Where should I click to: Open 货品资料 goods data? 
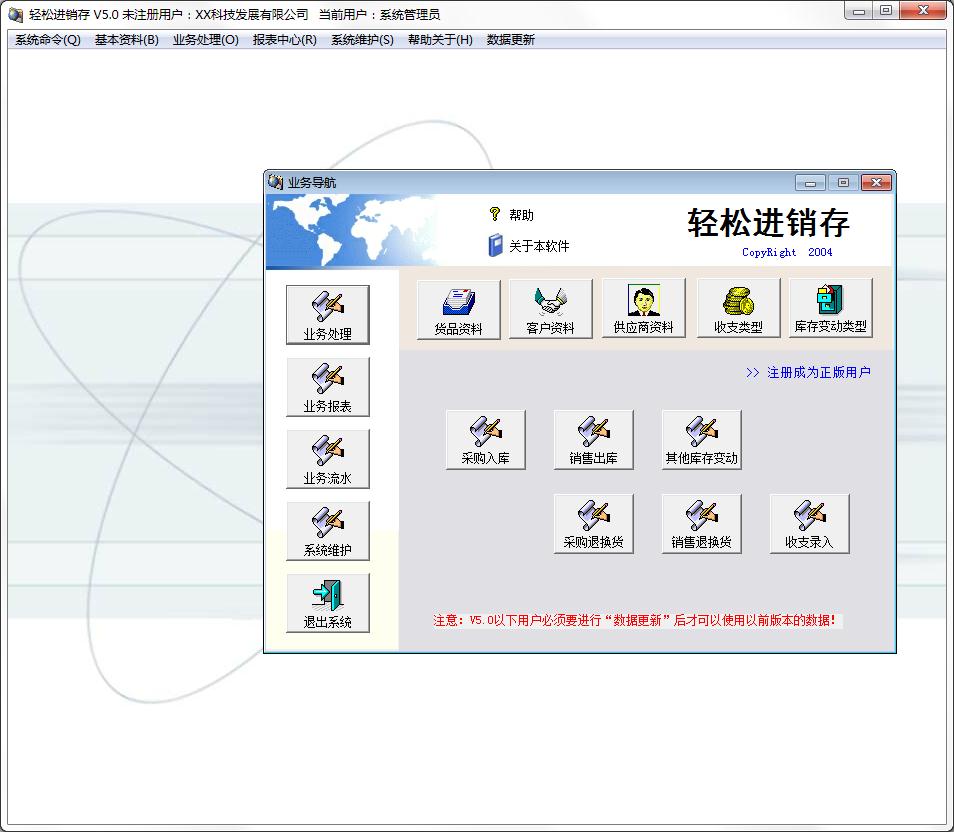(459, 309)
